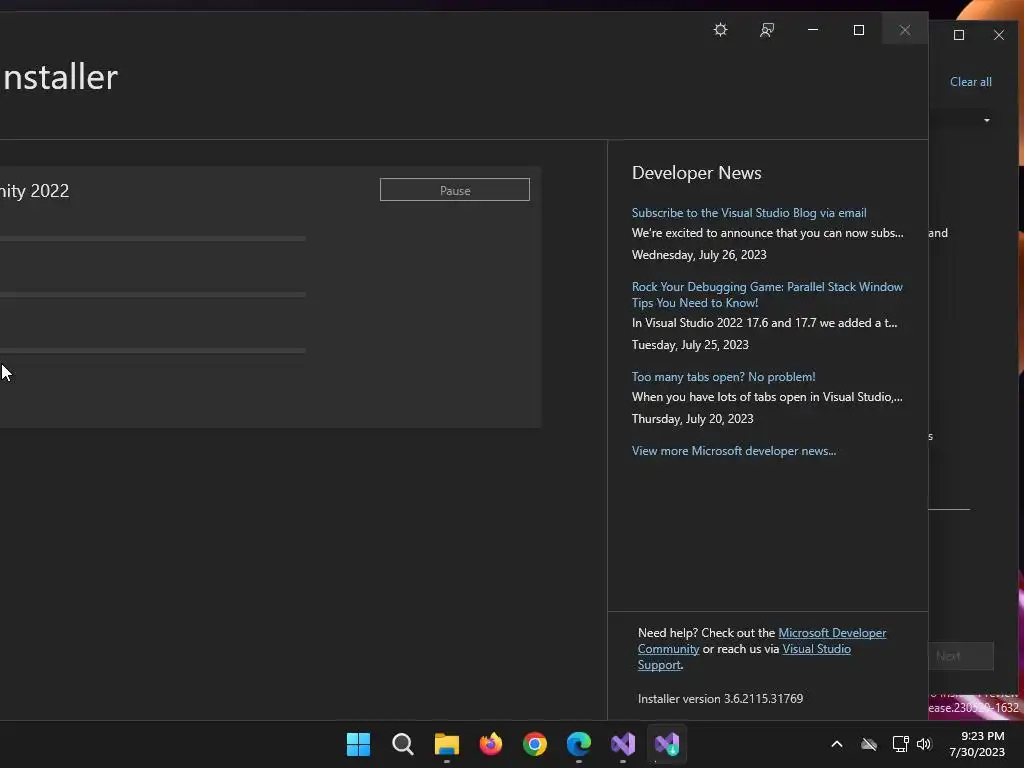The image size is (1024, 768).
Task: Launch Microsoft Edge from the taskbar
Action: click(579, 744)
